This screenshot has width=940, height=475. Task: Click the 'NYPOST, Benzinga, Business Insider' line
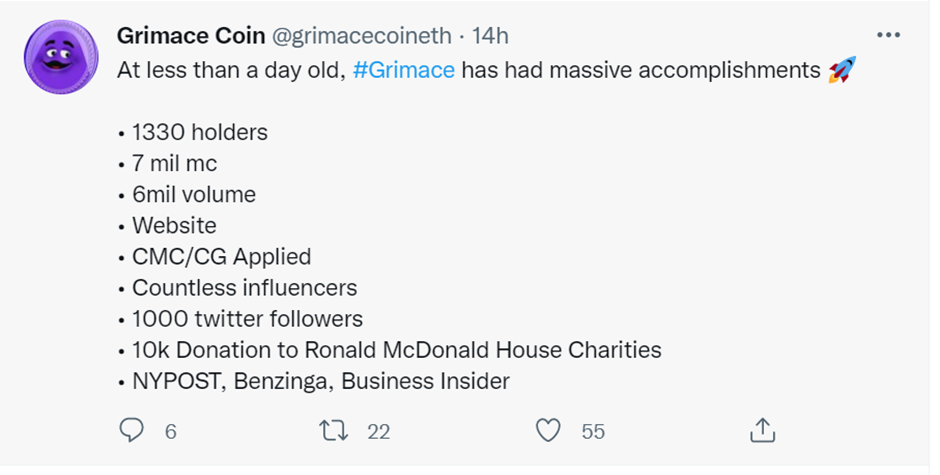[x=314, y=381]
